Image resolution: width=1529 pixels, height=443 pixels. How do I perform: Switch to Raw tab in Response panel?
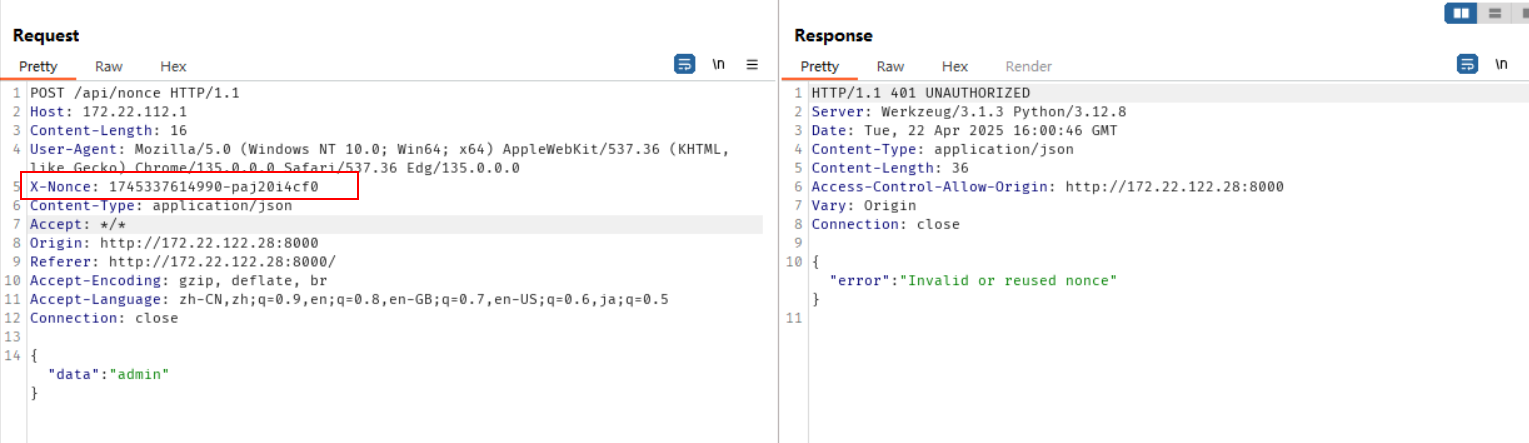pos(890,66)
